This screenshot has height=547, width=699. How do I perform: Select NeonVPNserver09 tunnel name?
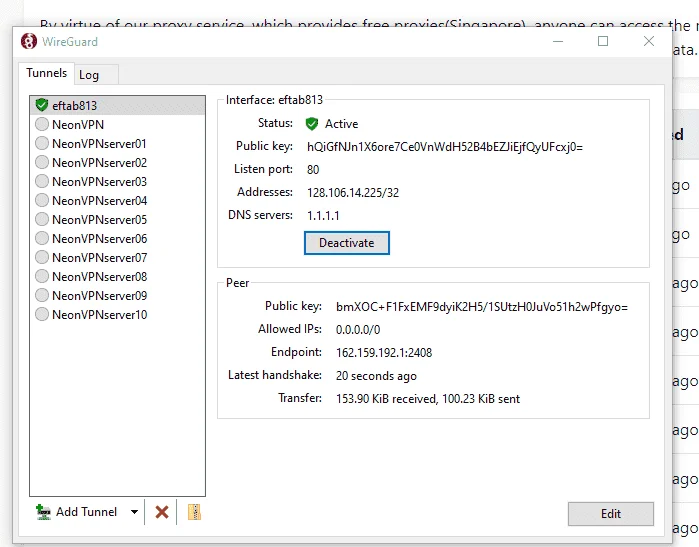[x=99, y=296]
